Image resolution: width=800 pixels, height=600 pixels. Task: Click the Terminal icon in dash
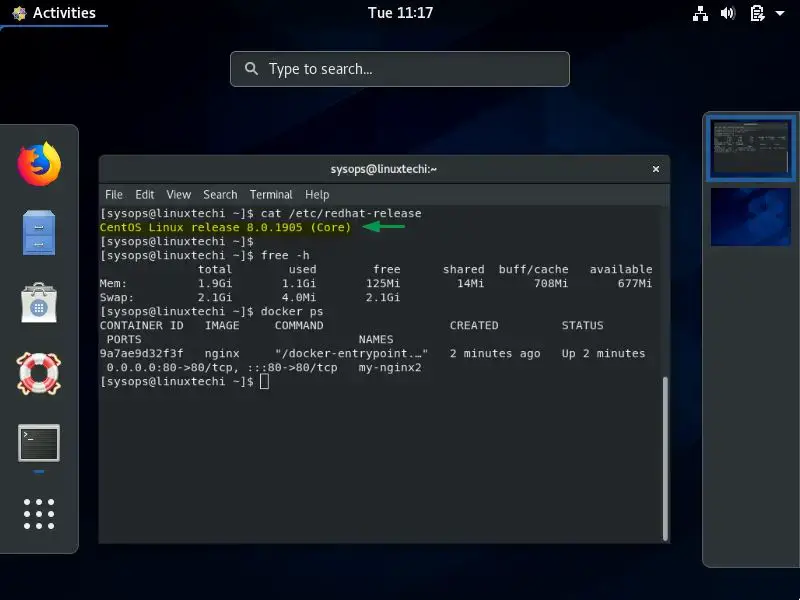pyautogui.click(x=39, y=443)
